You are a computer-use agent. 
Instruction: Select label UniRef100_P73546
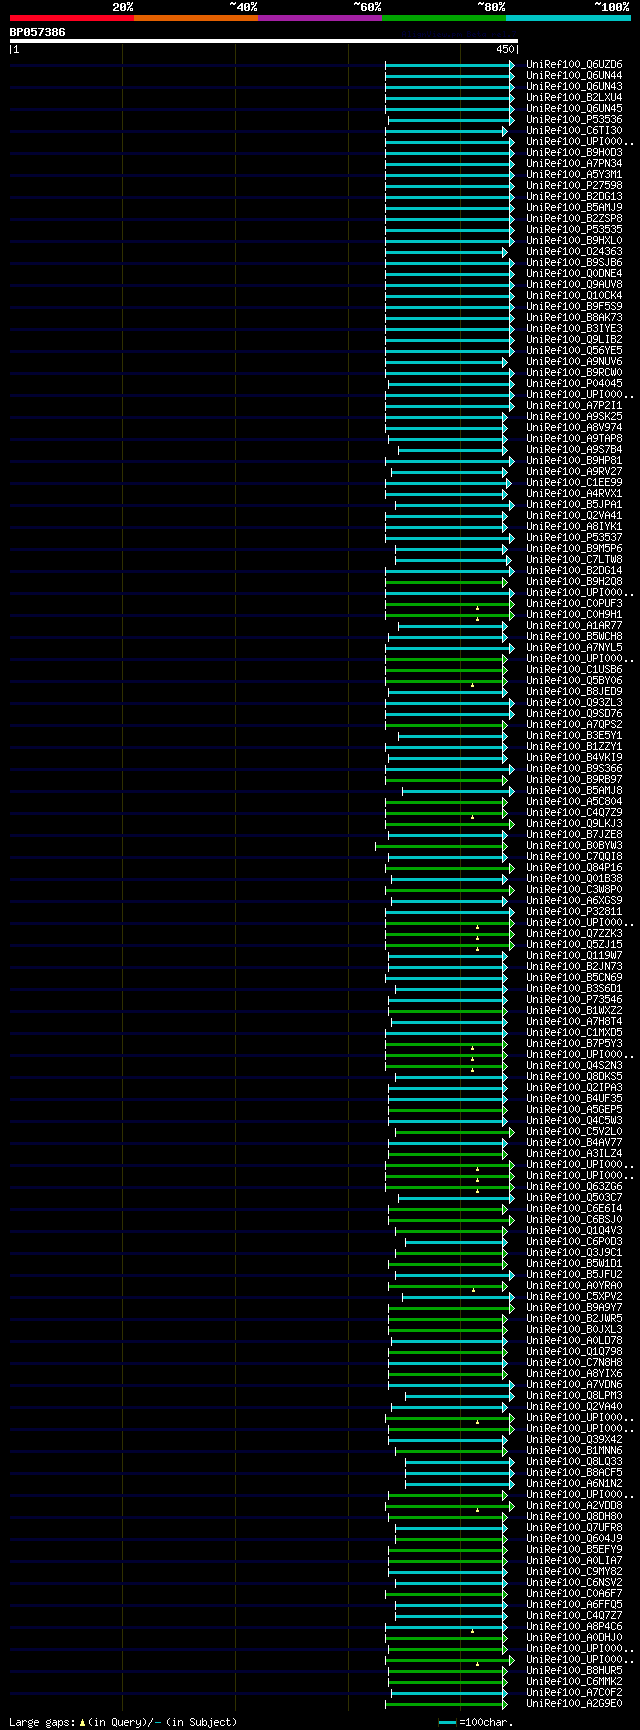tap(574, 1000)
